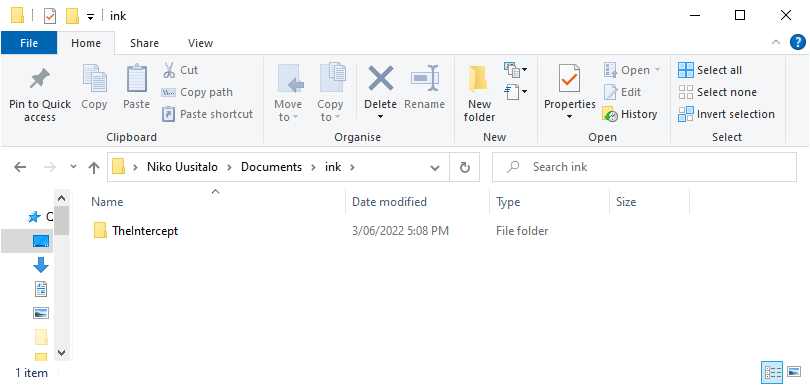Click the Paste clipboard icon
This screenshot has width=810, height=385.
point(136,79)
